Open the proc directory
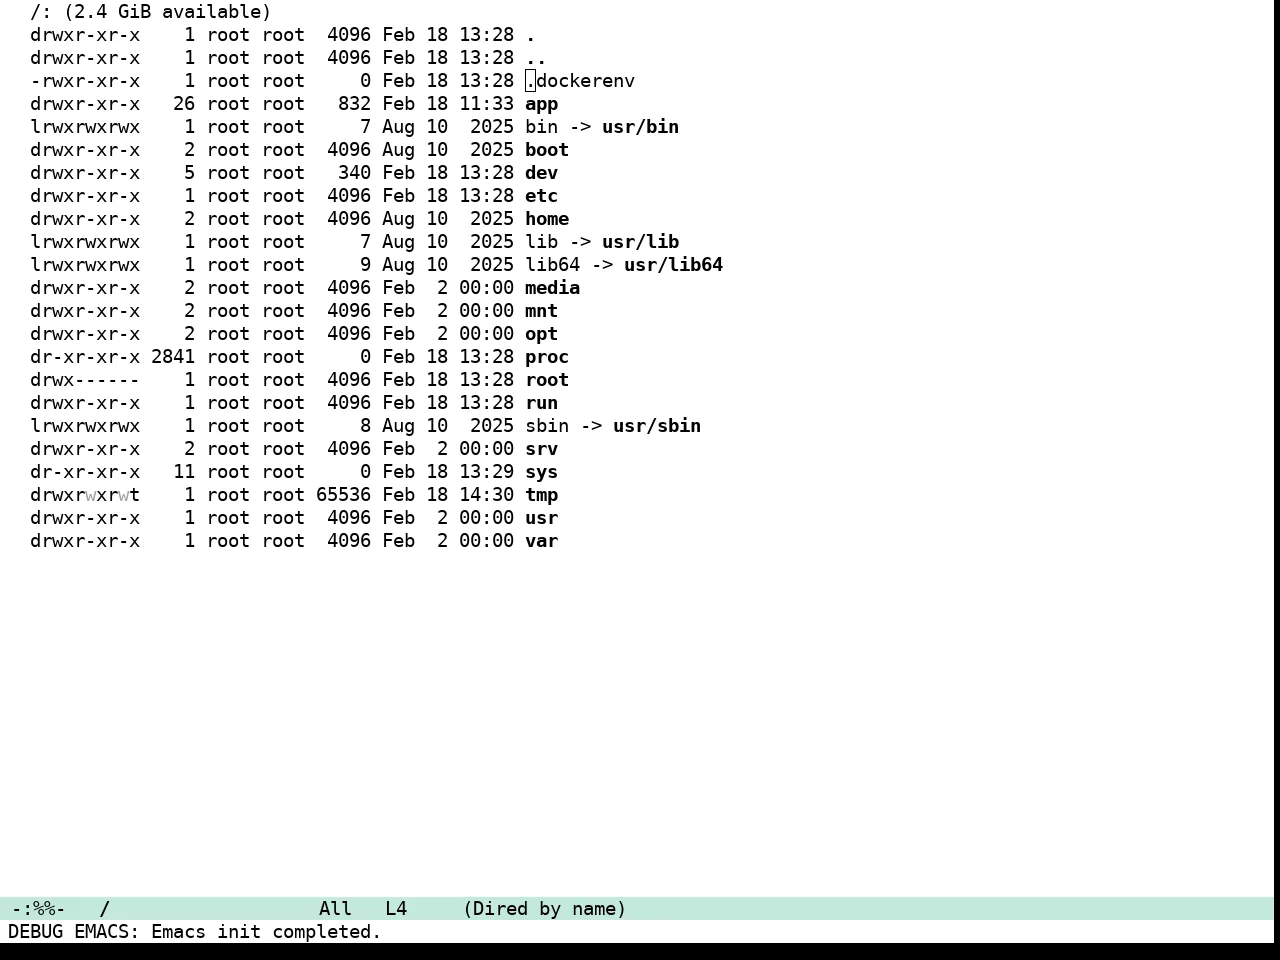 [x=547, y=357]
